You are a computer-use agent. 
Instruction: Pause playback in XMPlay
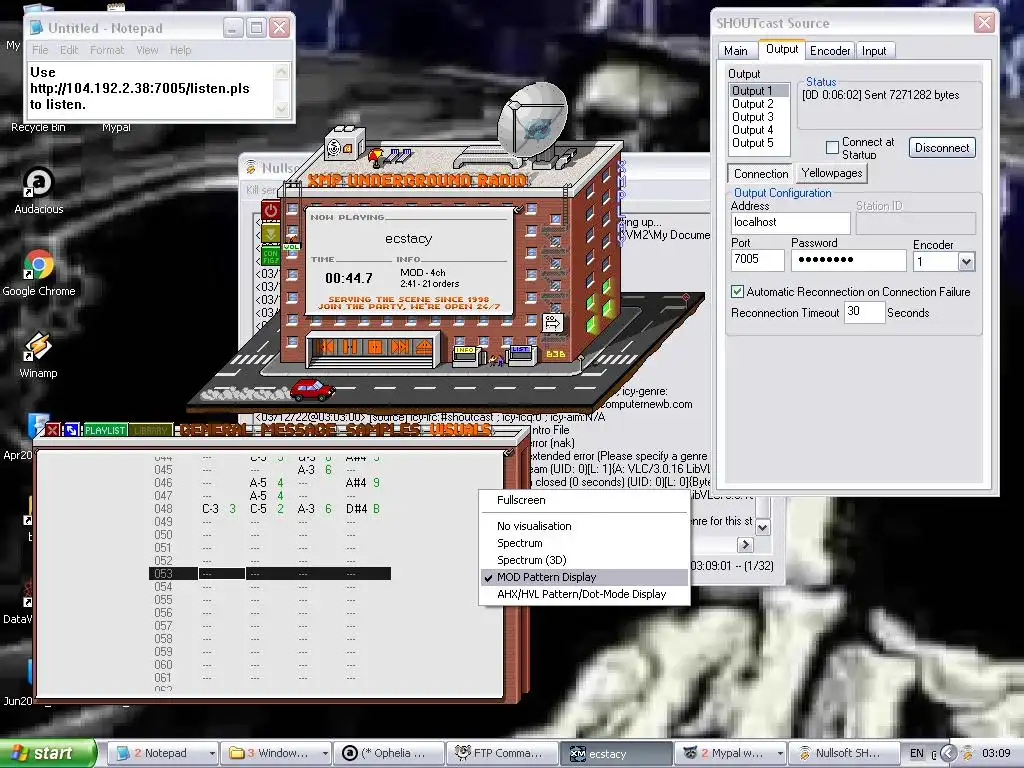pyautogui.click(x=351, y=347)
